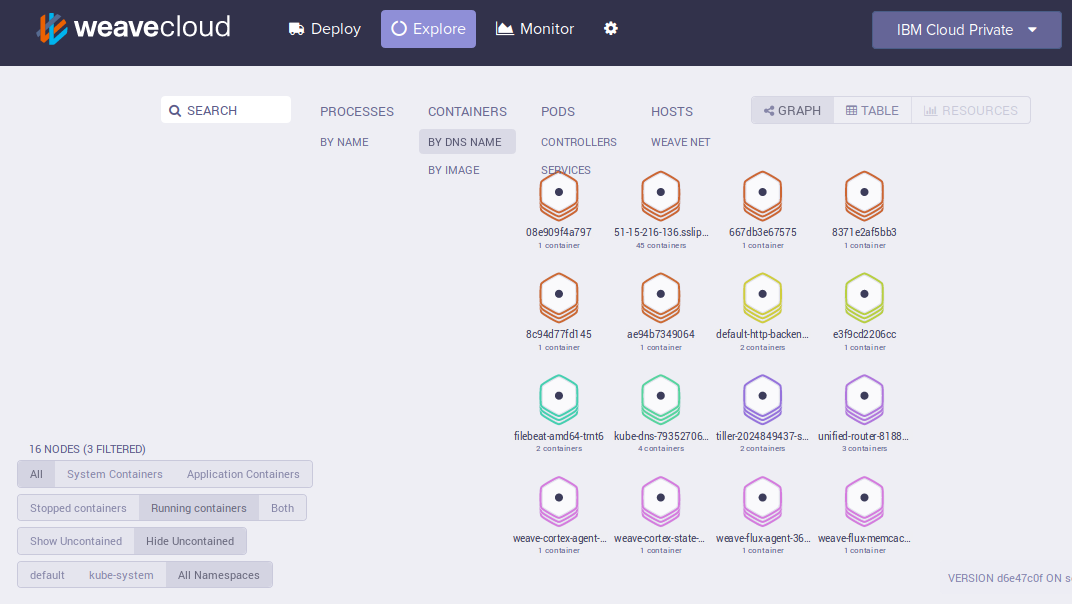
Task: Select node 8371e2af5bb3 hexagon
Action: point(864,195)
